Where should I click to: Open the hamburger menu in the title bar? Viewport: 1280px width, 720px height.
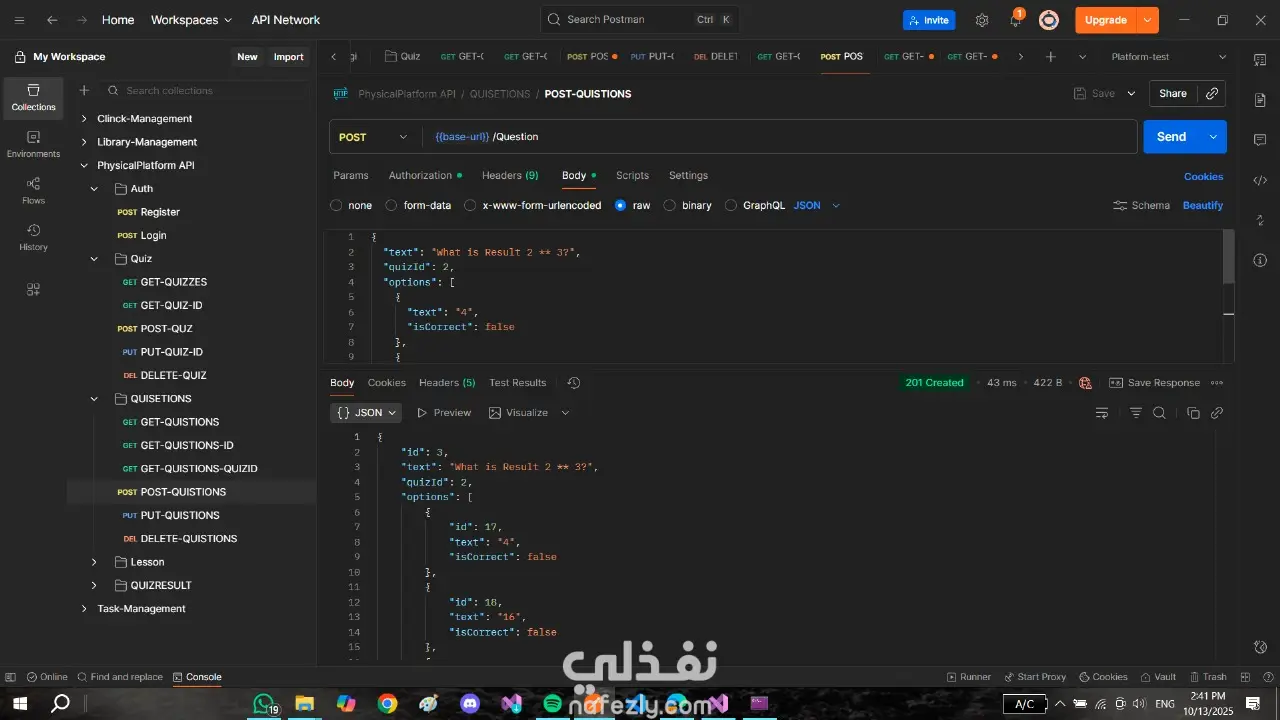tap(19, 20)
